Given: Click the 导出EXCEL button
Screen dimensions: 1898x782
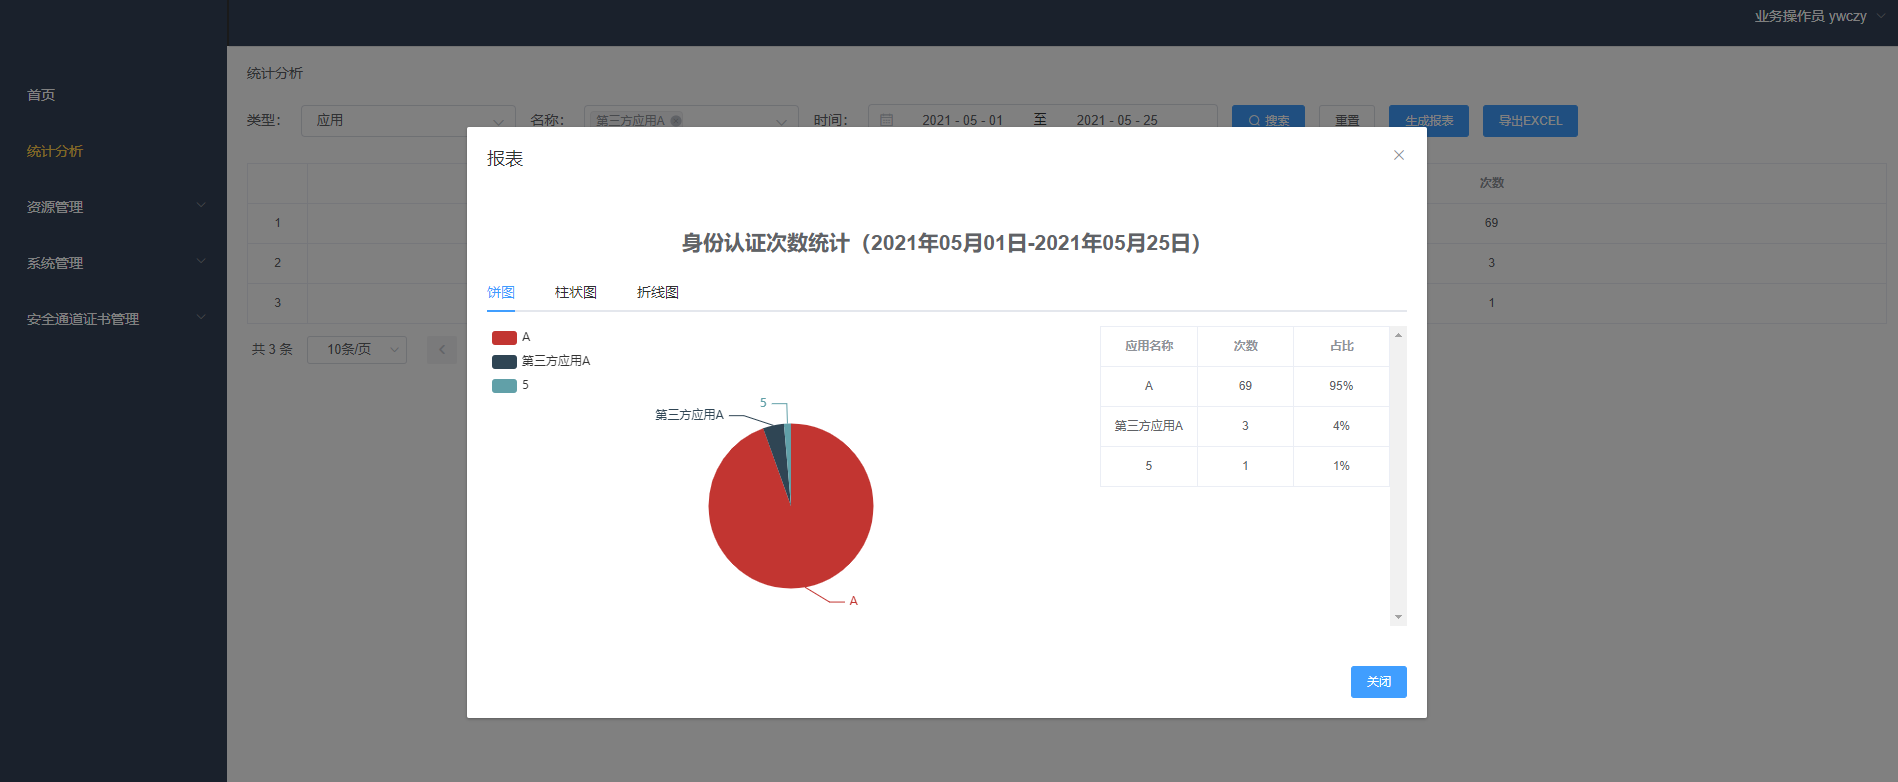Looking at the screenshot, I should click(1530, 120).
